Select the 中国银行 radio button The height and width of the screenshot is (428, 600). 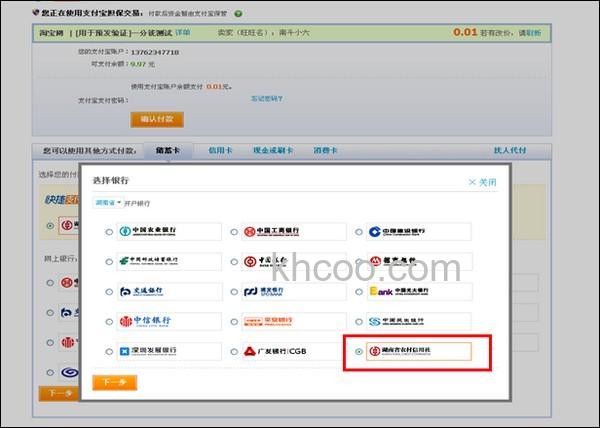(234, 262)
